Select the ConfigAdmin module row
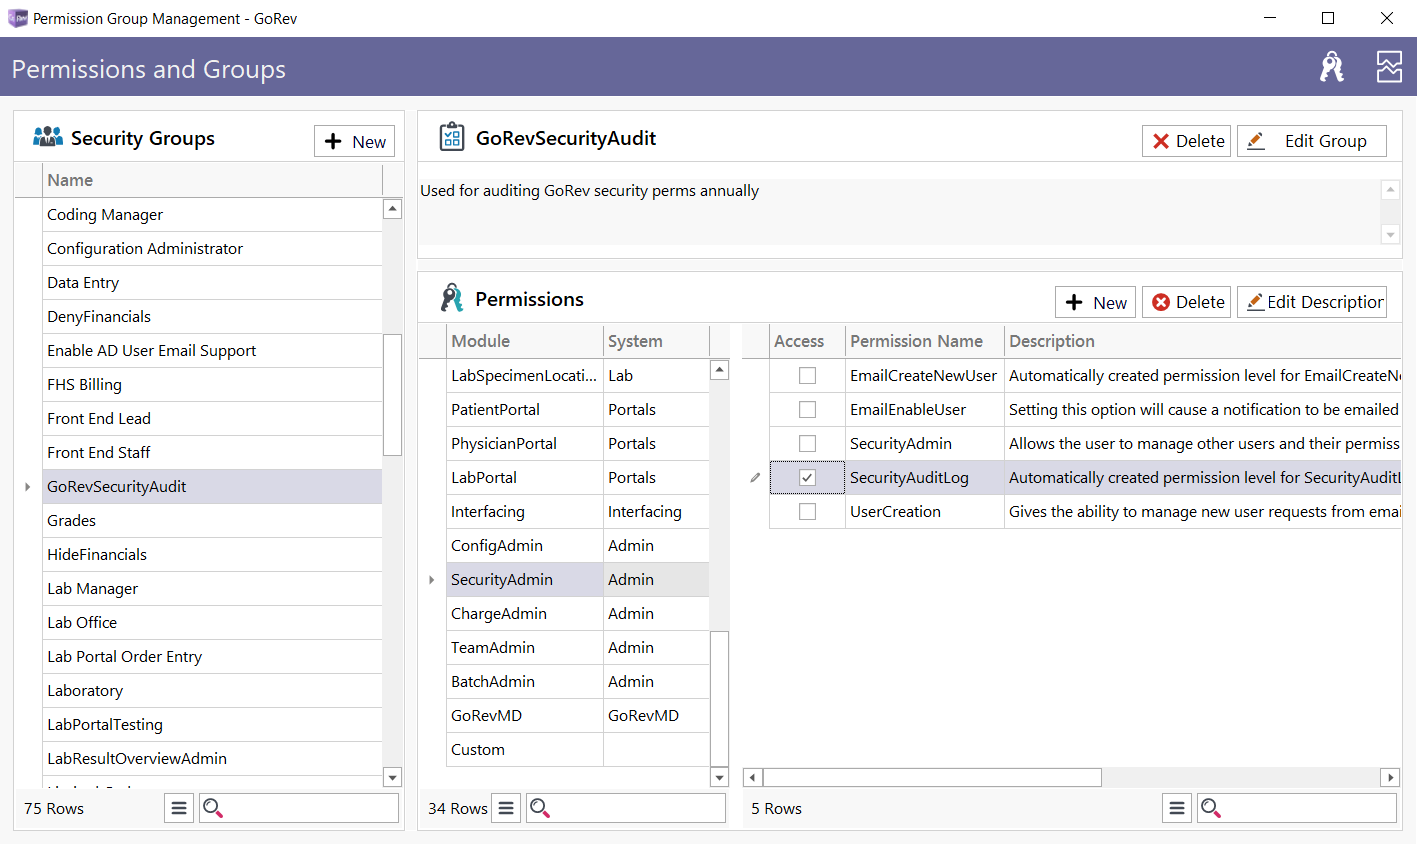Viewport: 1417px width, 845px height. pos(578,546)
